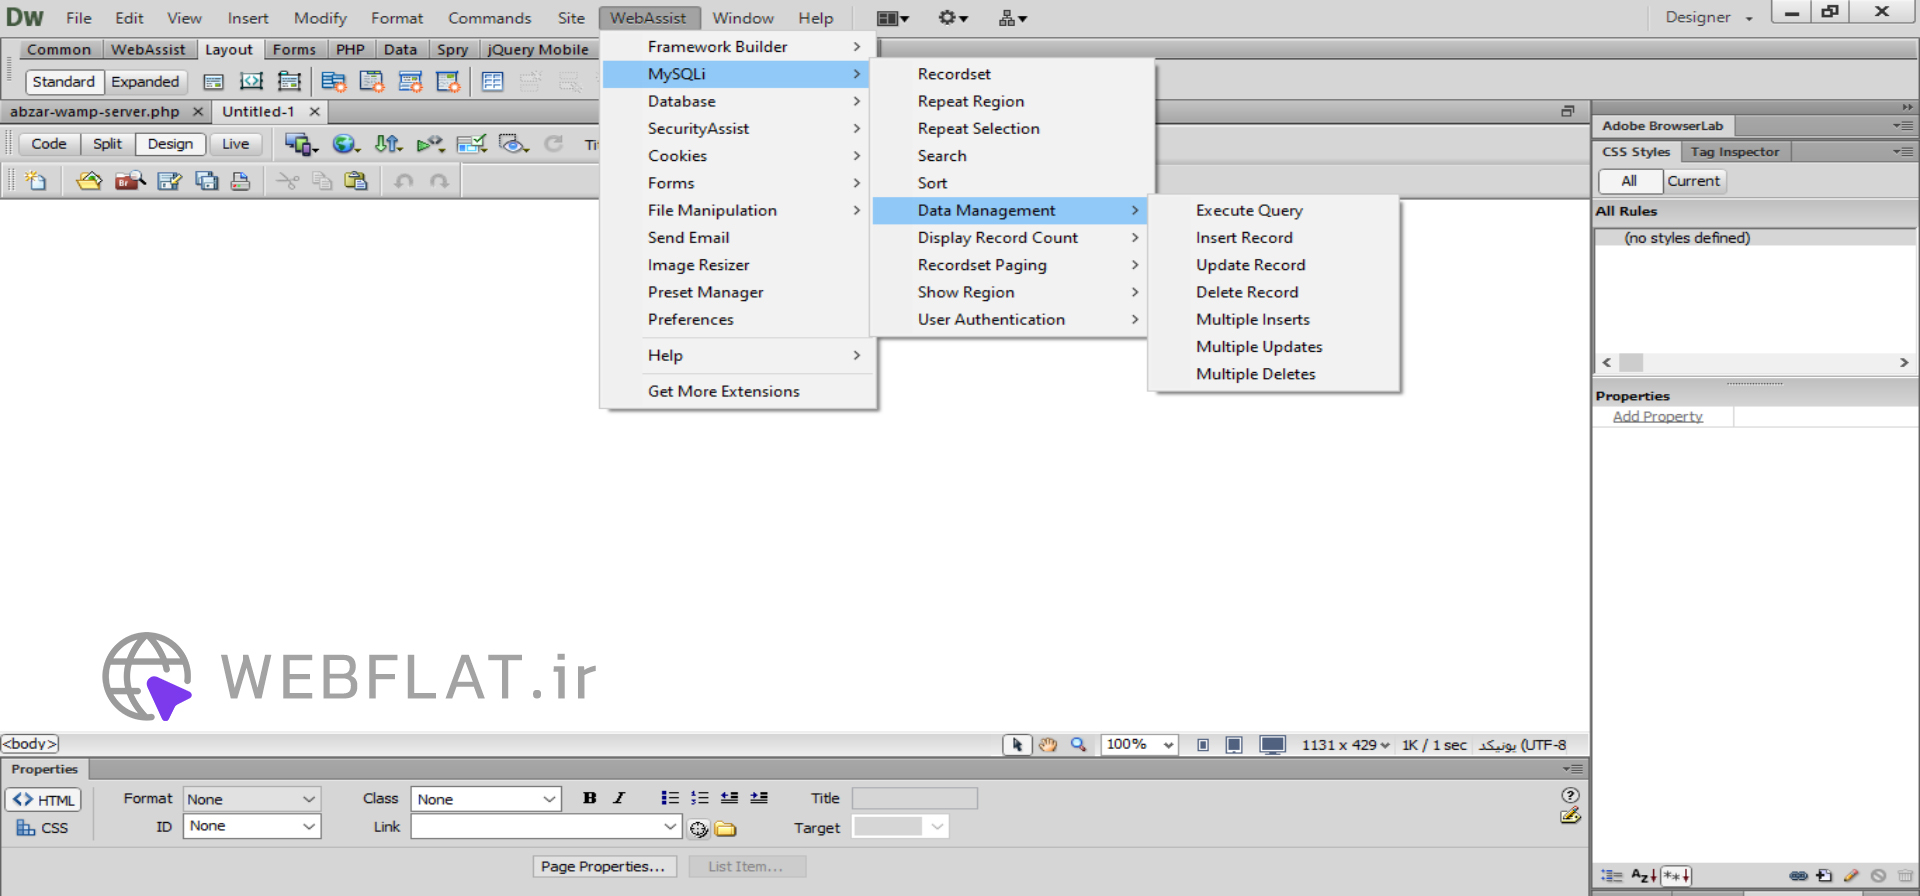Switch to Code view
Viewport: 1920px width, 896px height.
[49, 144]
